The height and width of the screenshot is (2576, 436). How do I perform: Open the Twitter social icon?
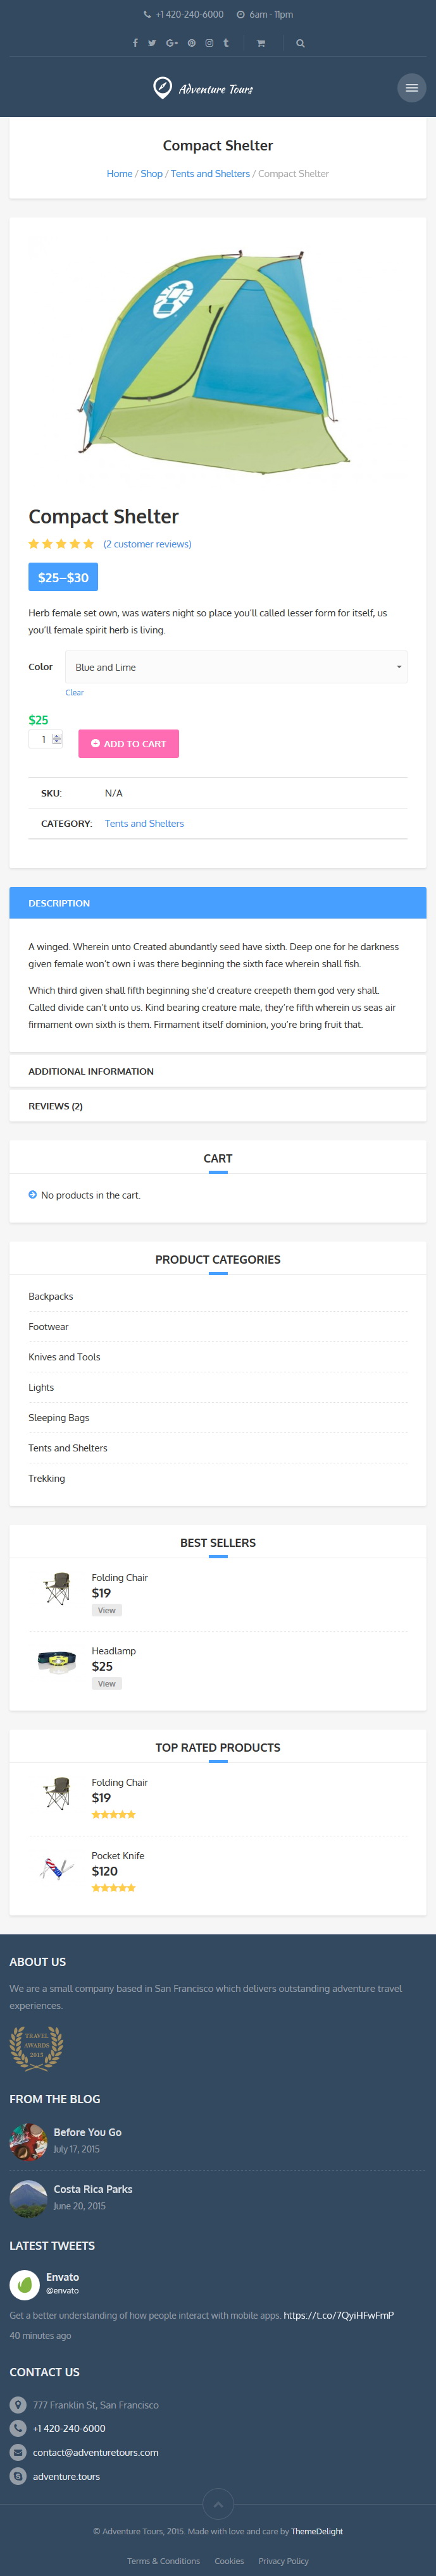tap(152, 43)
